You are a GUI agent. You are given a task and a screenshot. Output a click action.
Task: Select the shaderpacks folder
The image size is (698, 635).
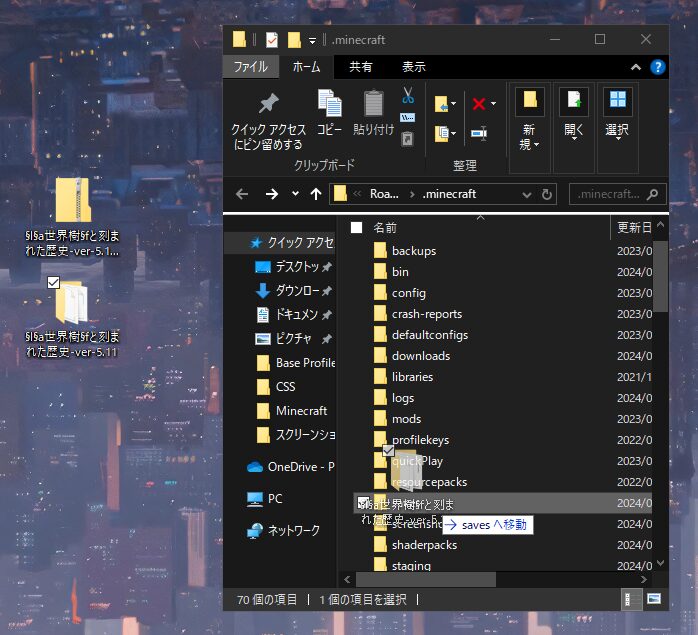415,545
